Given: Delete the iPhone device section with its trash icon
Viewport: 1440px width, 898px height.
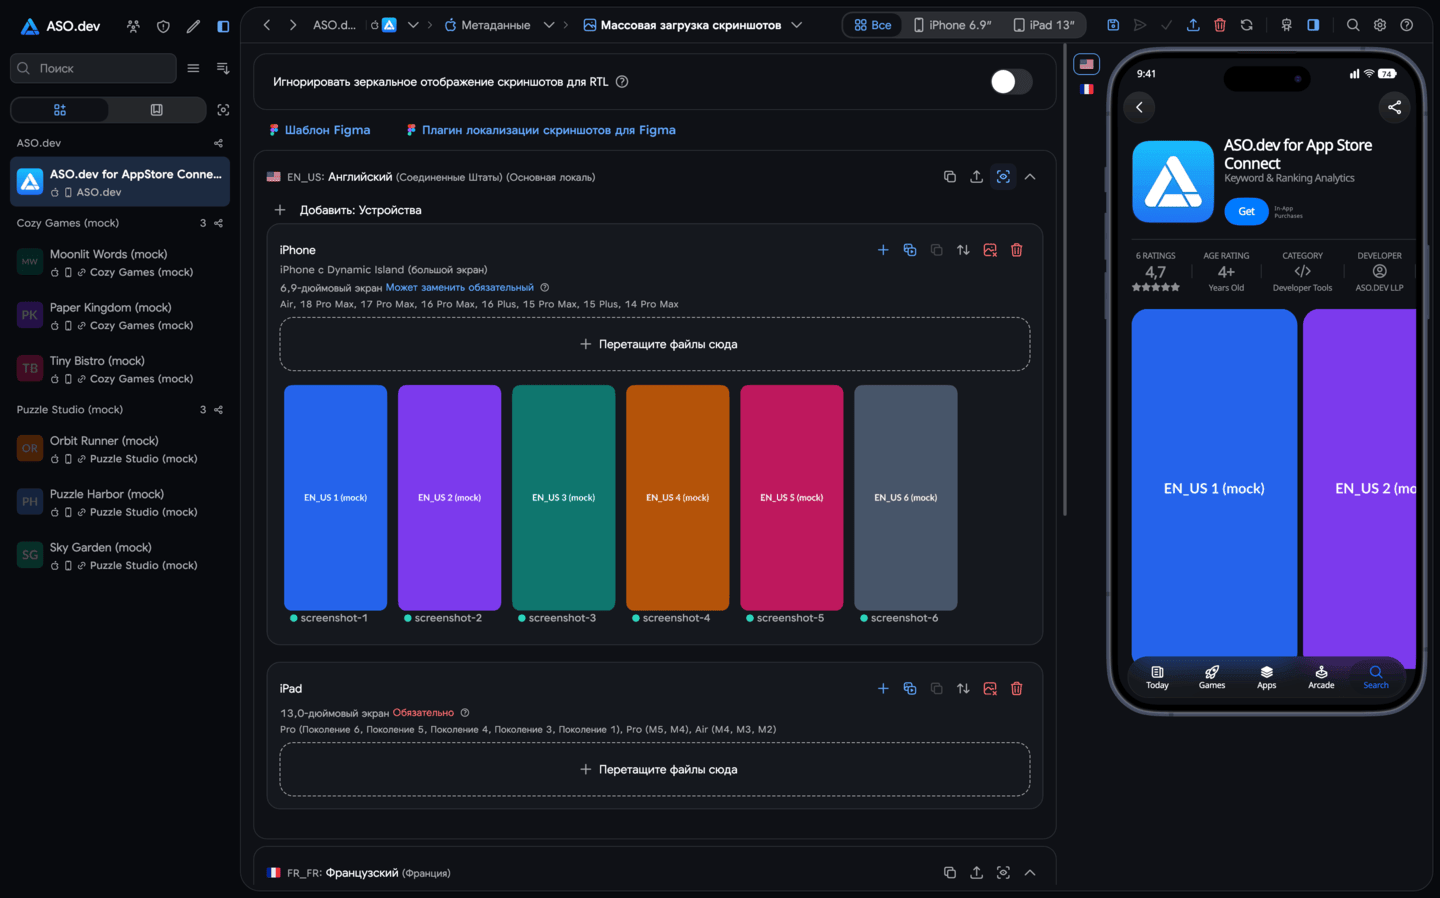Looking at the screenshot, I should 1017,250.
